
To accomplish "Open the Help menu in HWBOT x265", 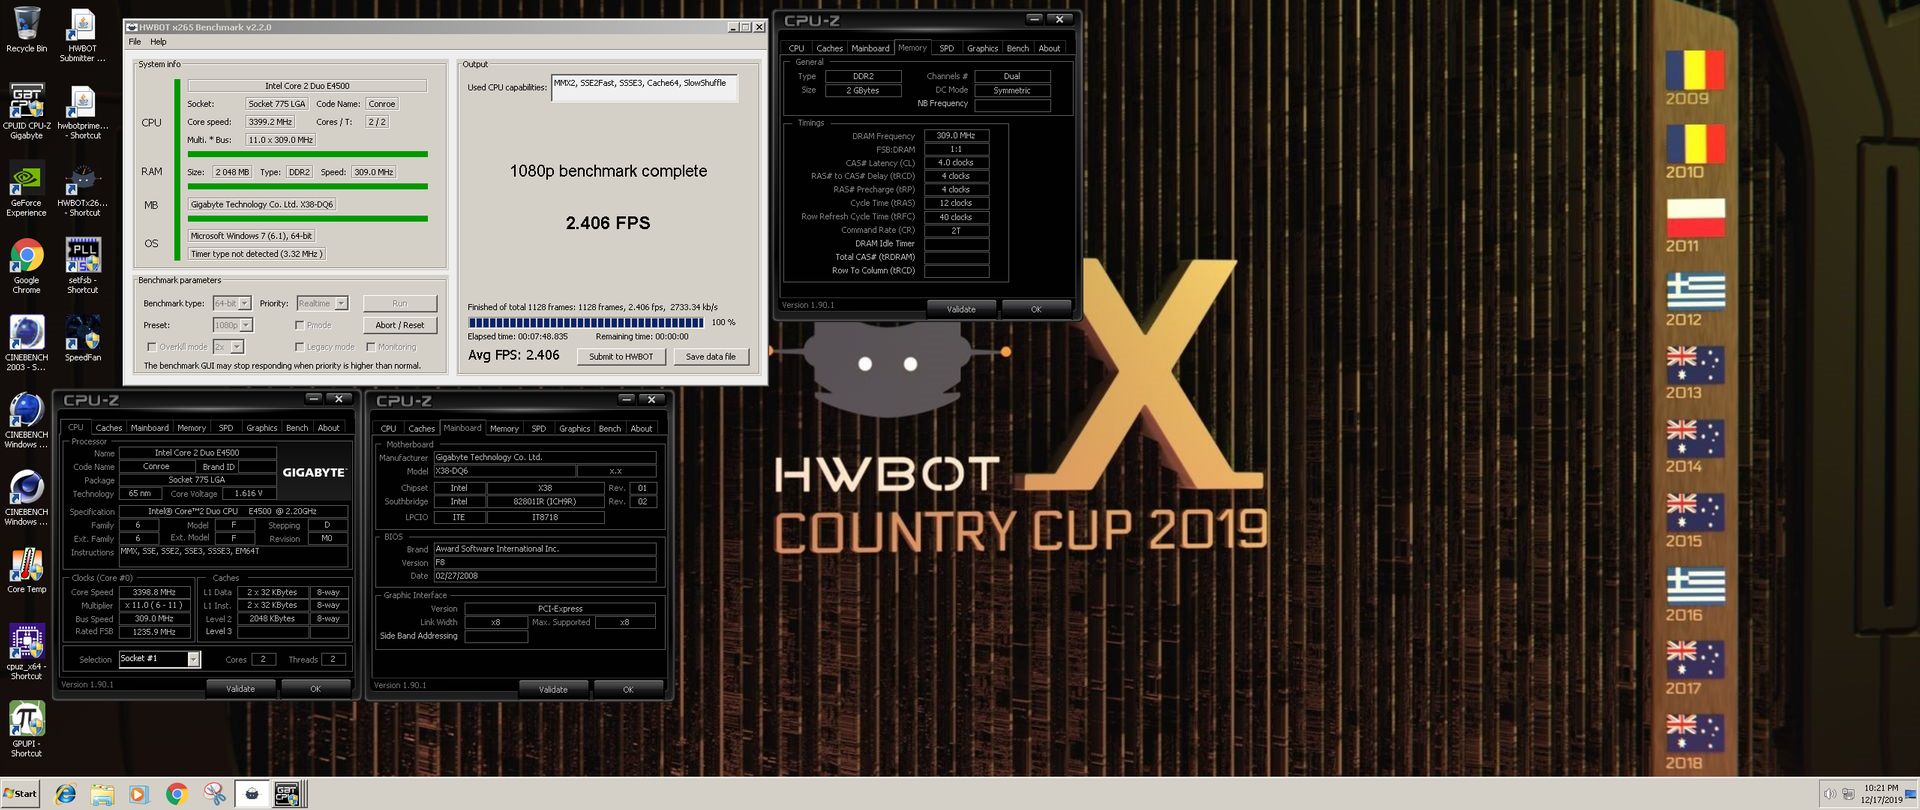I will coord(158,42).
